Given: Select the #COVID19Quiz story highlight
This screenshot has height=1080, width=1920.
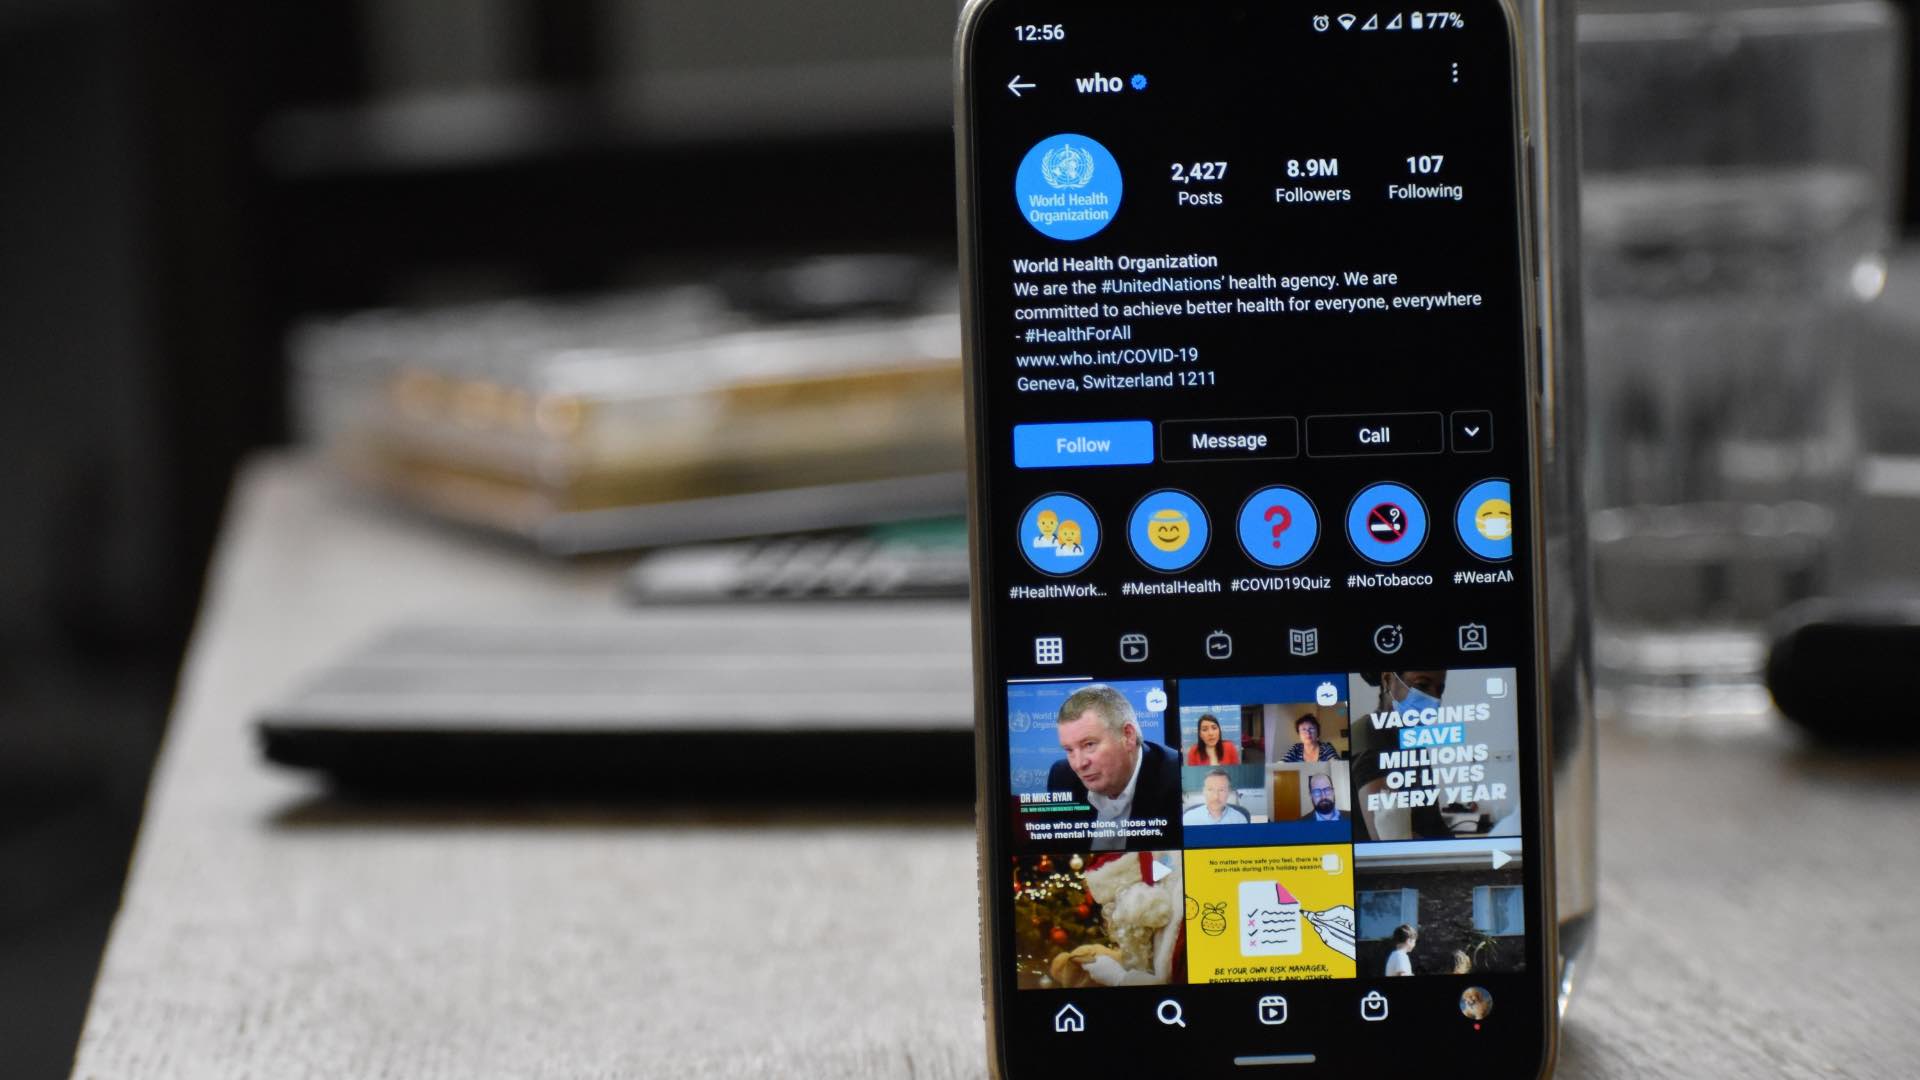Looking at the screenshot, I should (x=1274, y=534).
